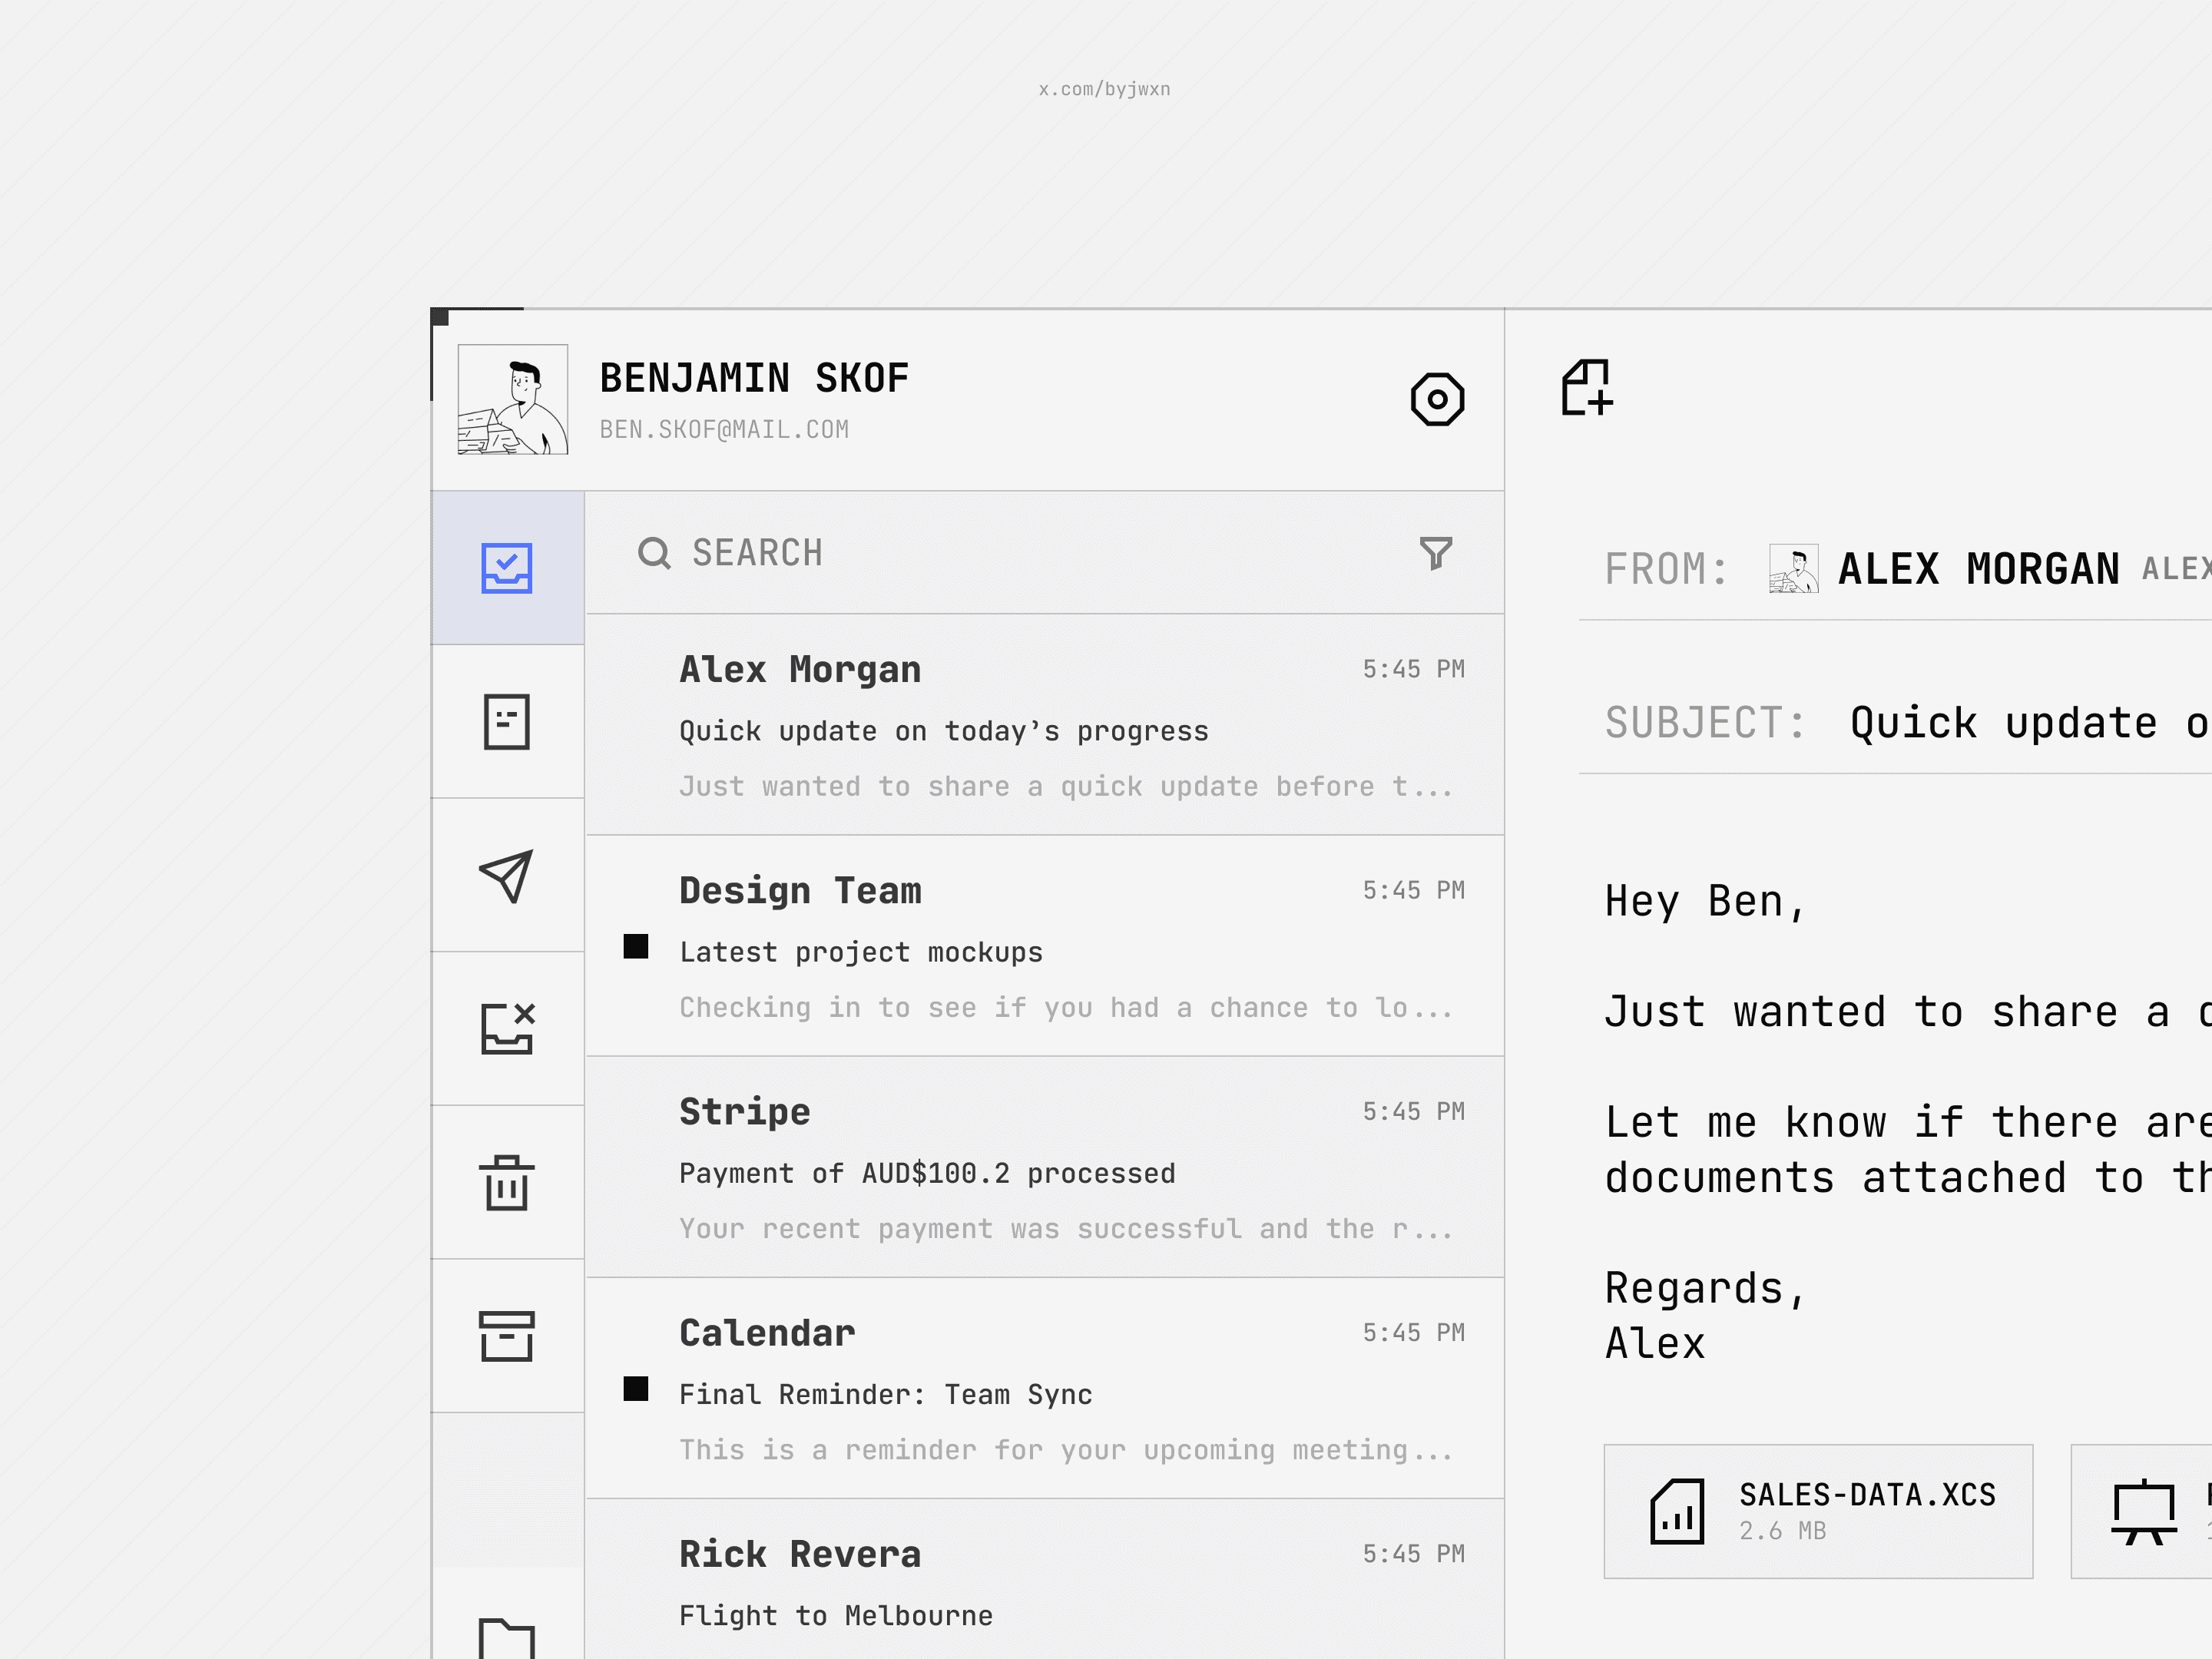Open the settings octagon icon
The height and width of the screenshot is (1659, 2212).
click(1437, 399)
